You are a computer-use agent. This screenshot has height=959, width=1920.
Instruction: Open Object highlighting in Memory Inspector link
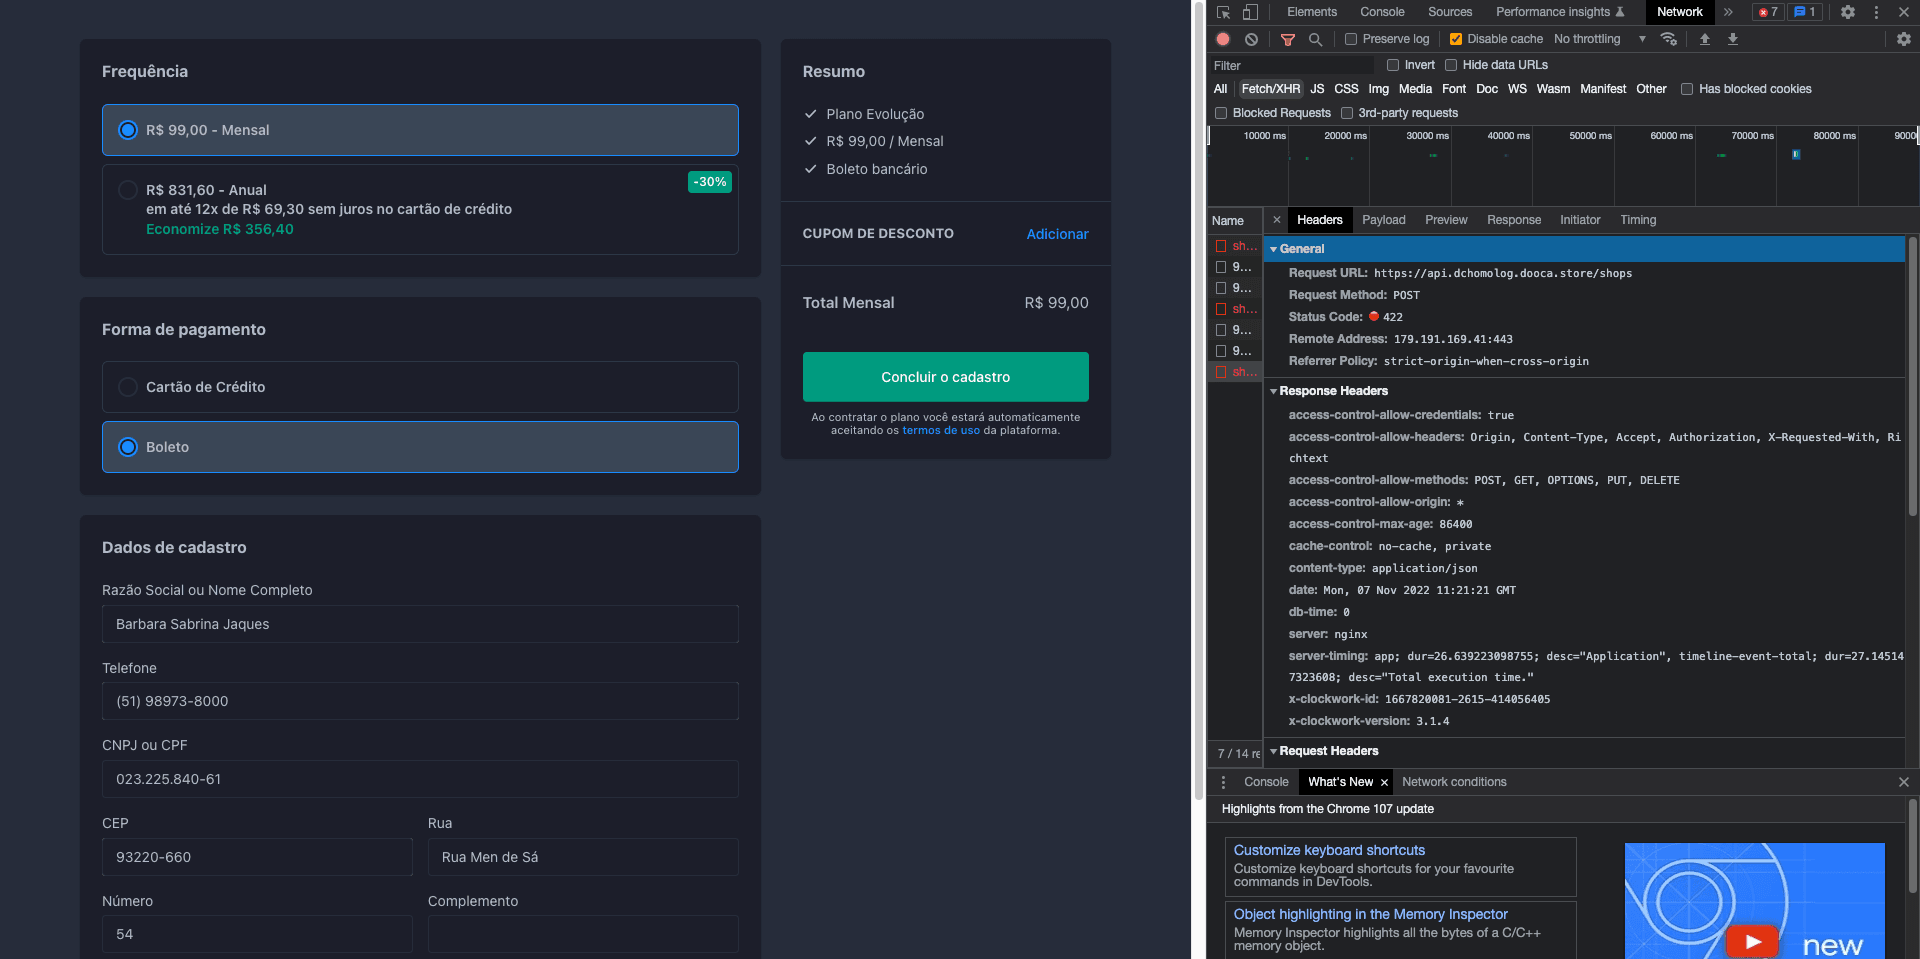click(x=1370, y=914)
